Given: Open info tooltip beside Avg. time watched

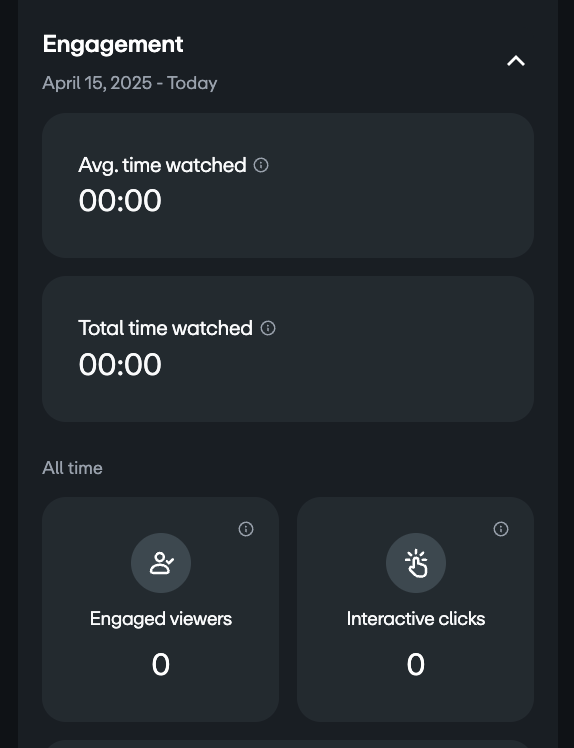Looking at the screenshot, I should click(261, 165).
